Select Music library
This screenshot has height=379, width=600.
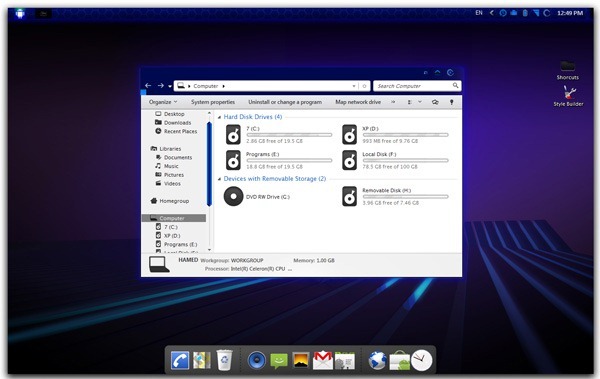click(x=167, y=167)
